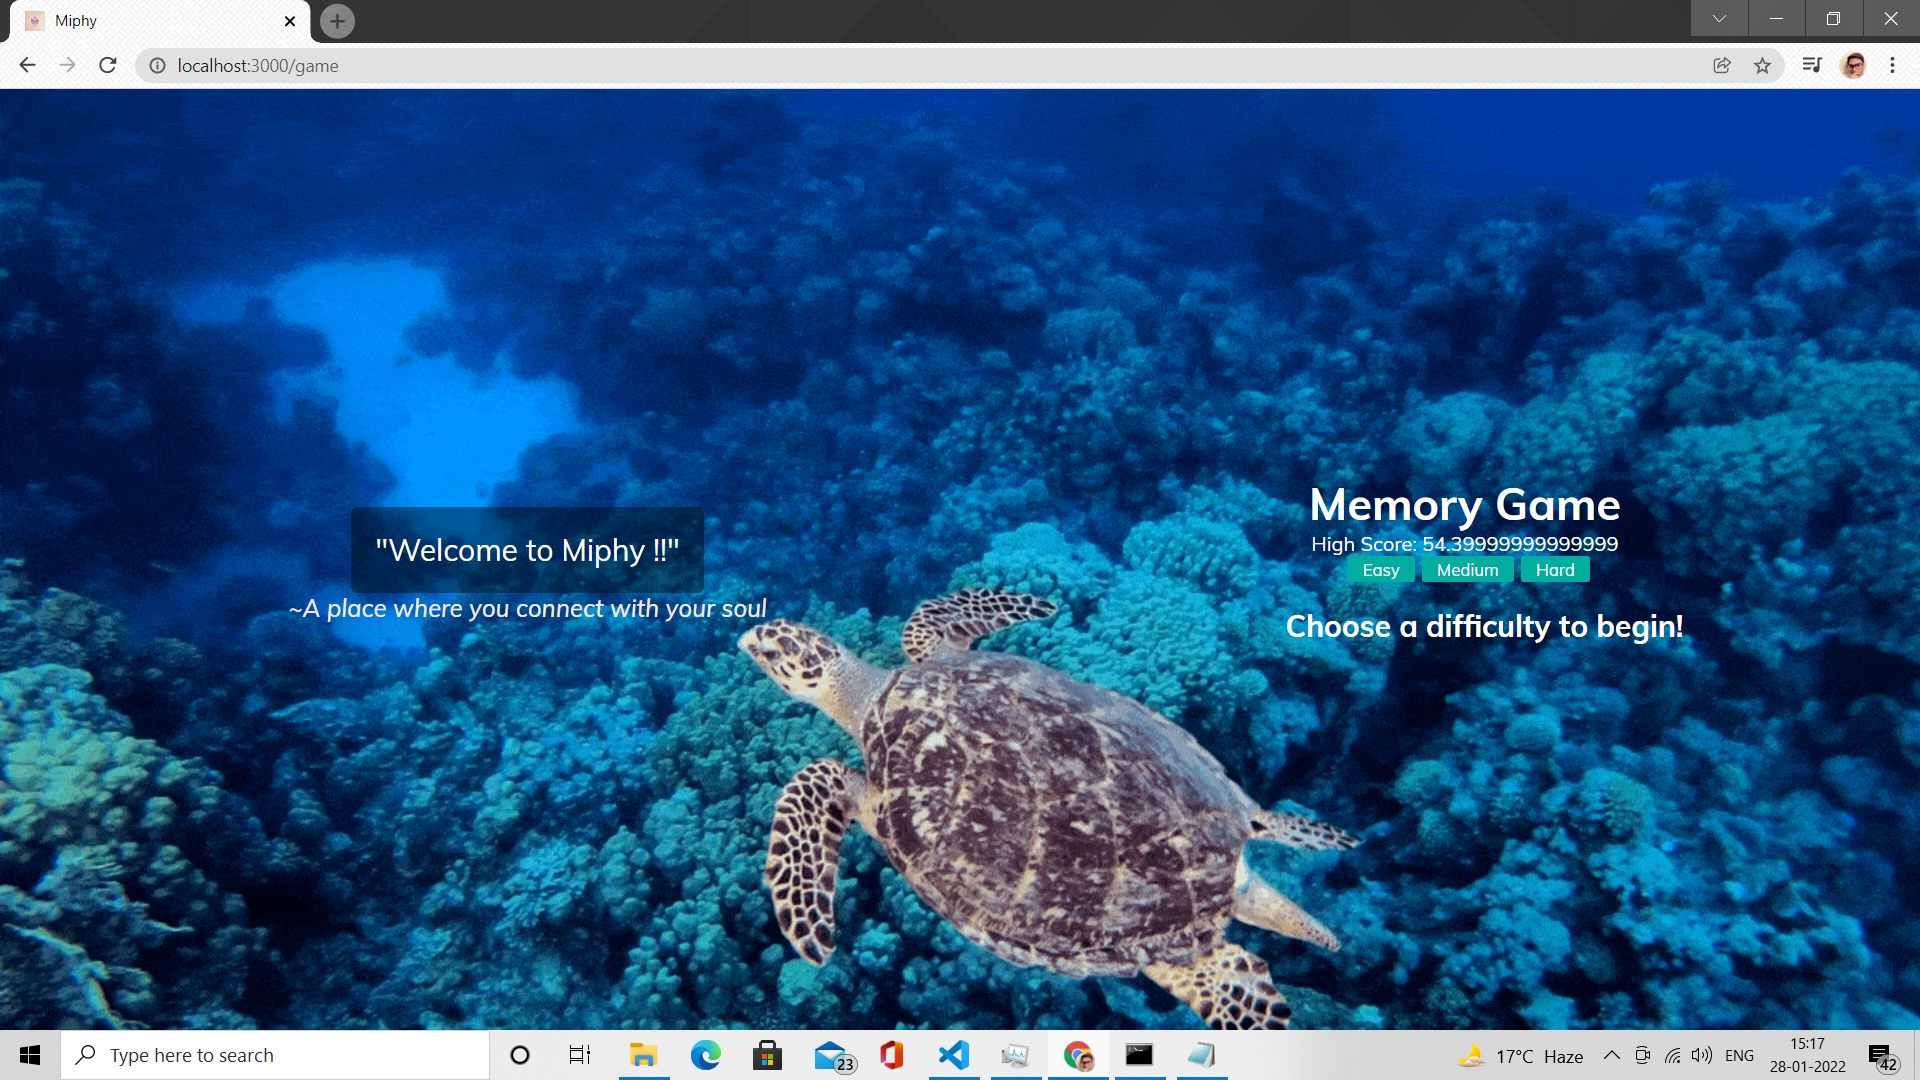Screen dimensions: 1920x1080
Task: Click the Easy difficulty button
Action: click(x=1380, y=570)
